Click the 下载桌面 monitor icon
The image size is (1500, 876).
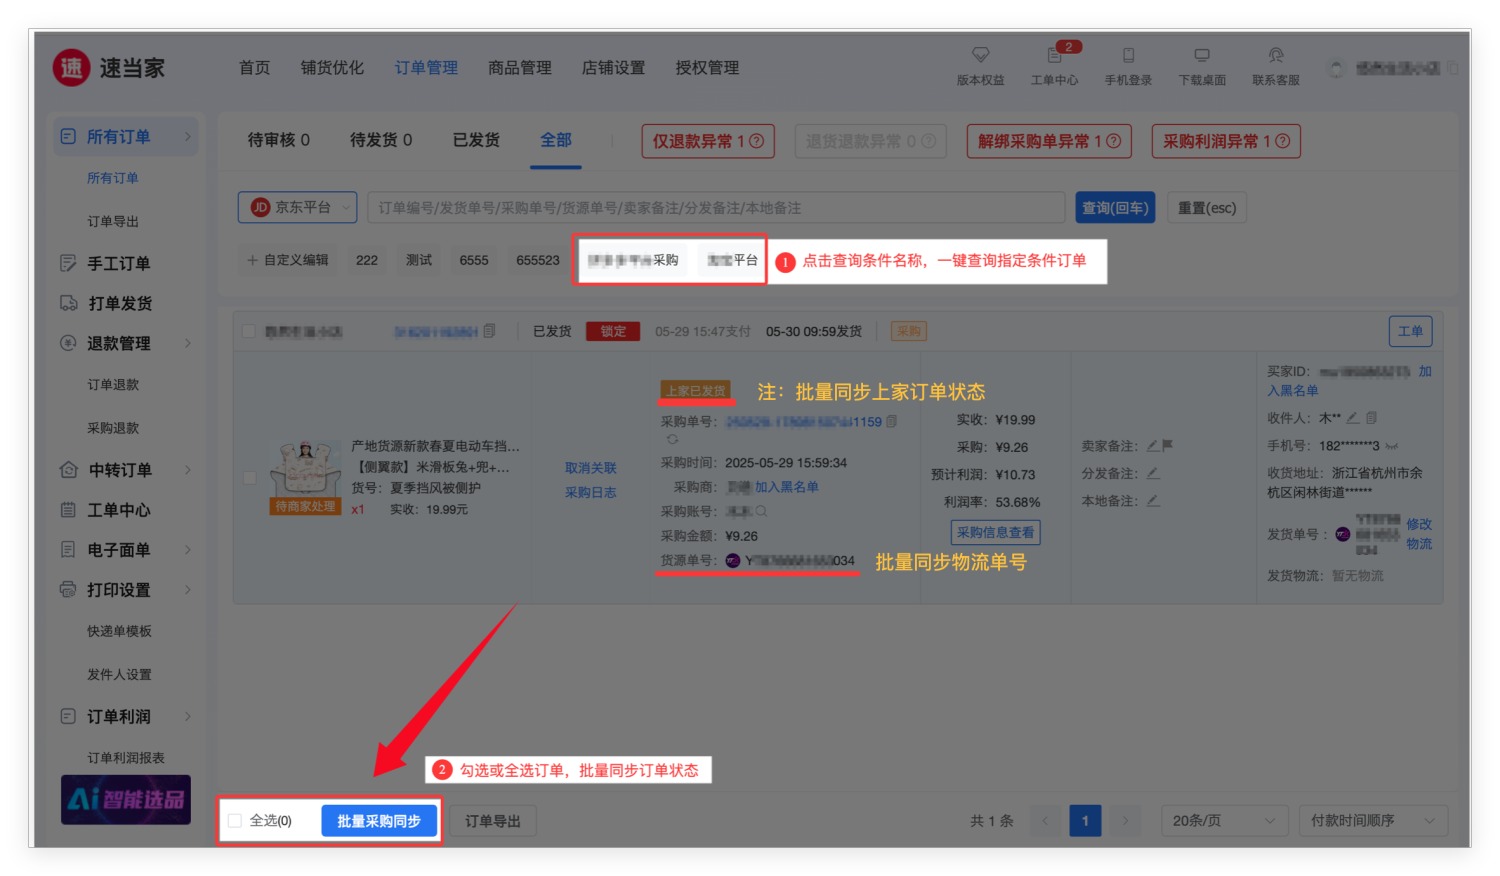click(1202, 55)
